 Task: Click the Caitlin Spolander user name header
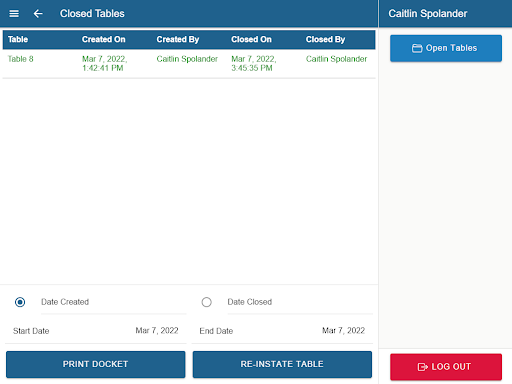point(428,14)
